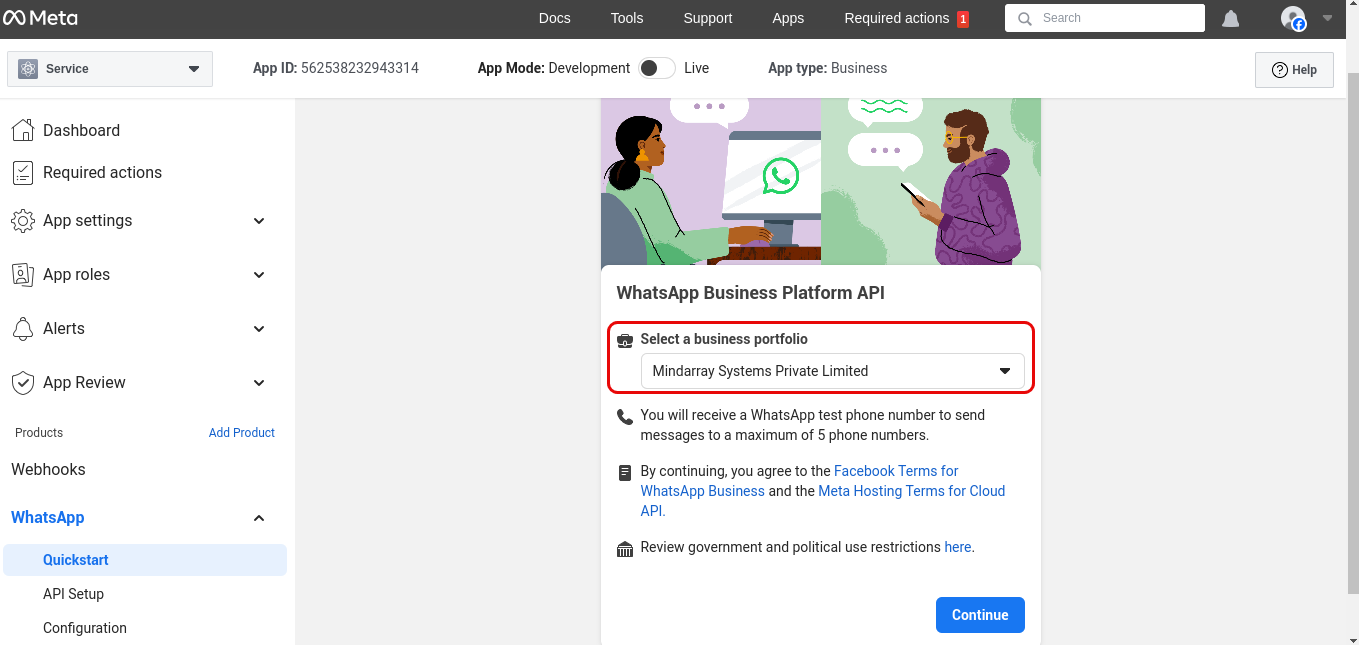The width and height of the screenshot is (1359, 645).
Task: Click the Continue button
Action: pyautogui.click(x=980, y=614)
